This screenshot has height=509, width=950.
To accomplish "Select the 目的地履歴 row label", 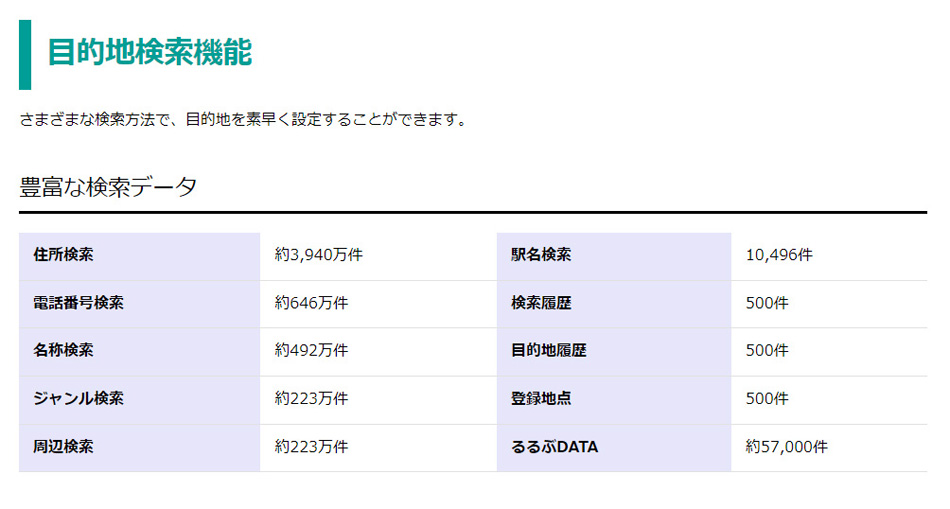I will [x=549, y=351].
